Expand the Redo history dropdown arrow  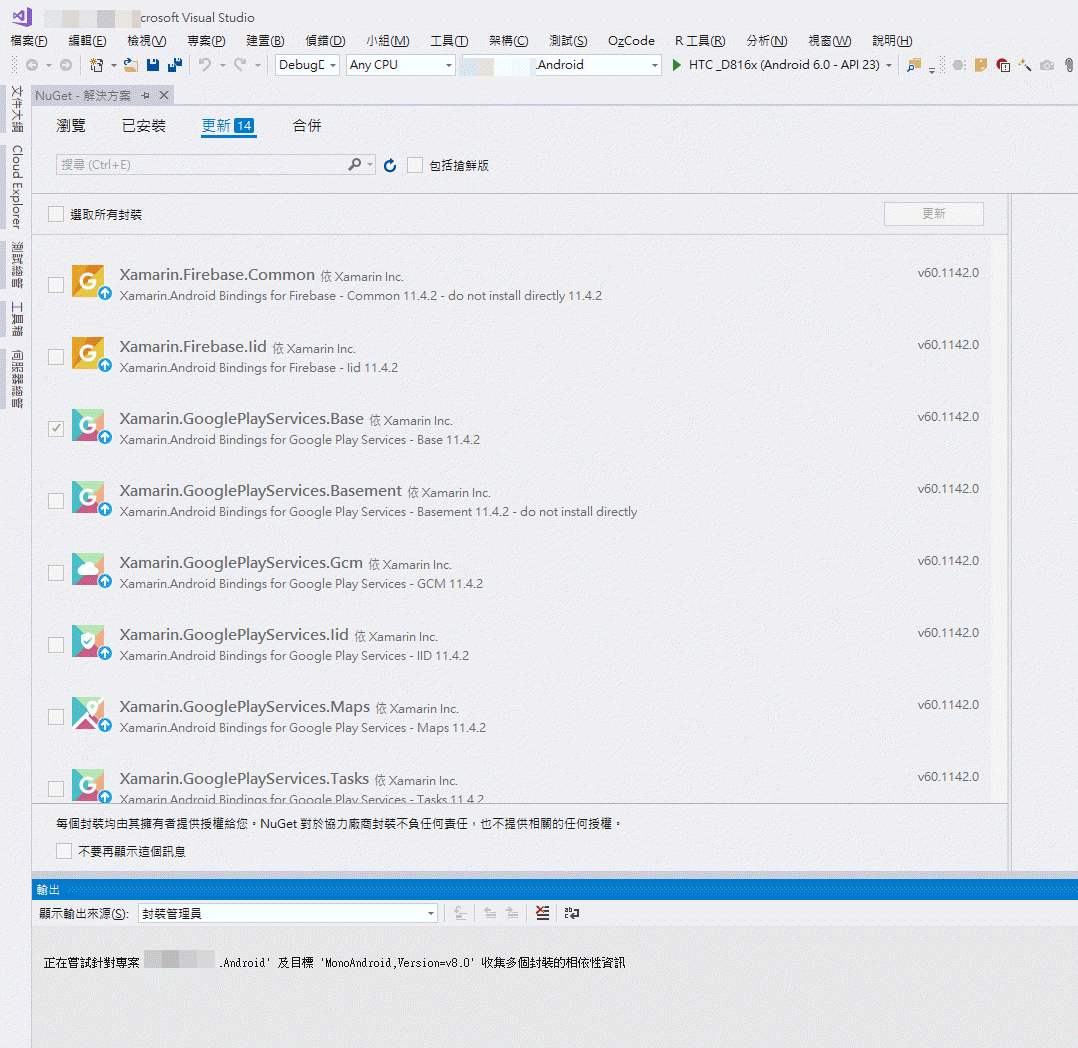pyautogui.click(x=258, y=65)
